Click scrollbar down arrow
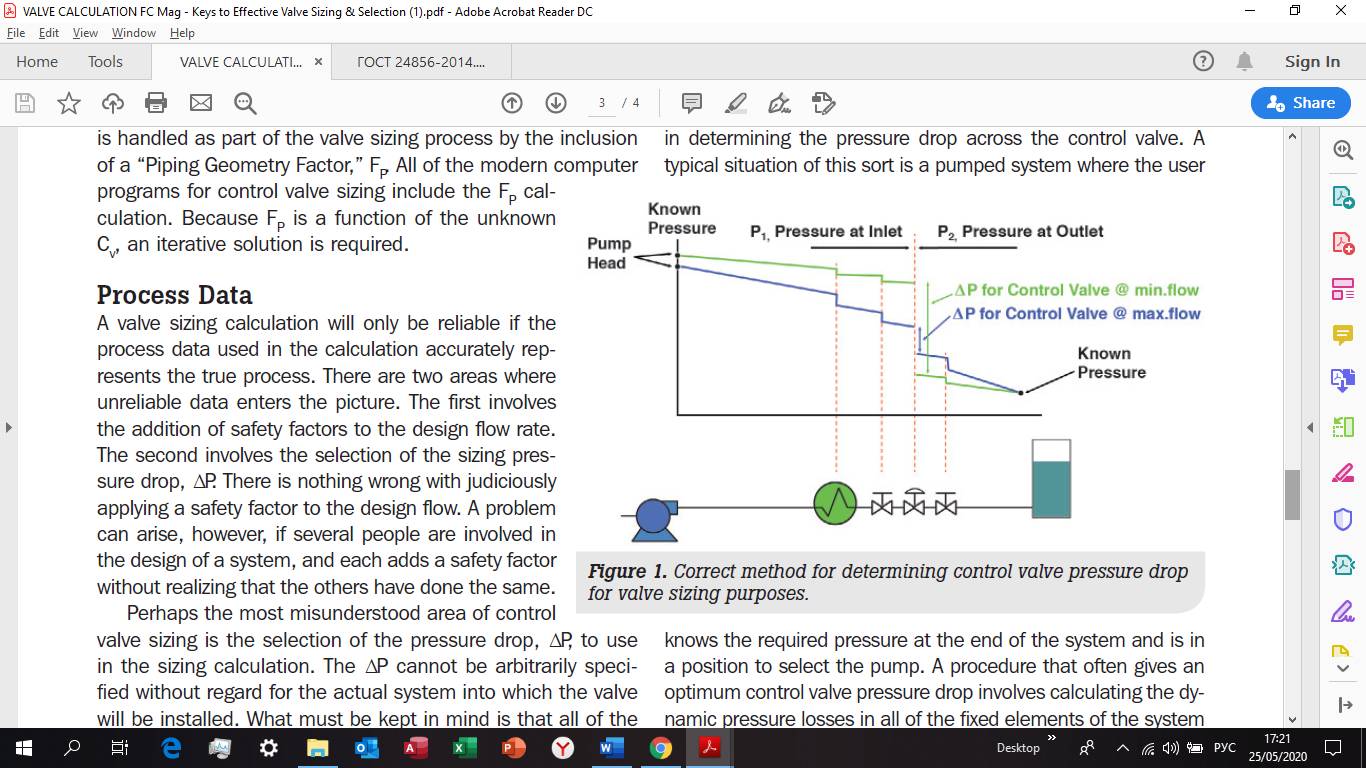 [x=1292, y=719]
